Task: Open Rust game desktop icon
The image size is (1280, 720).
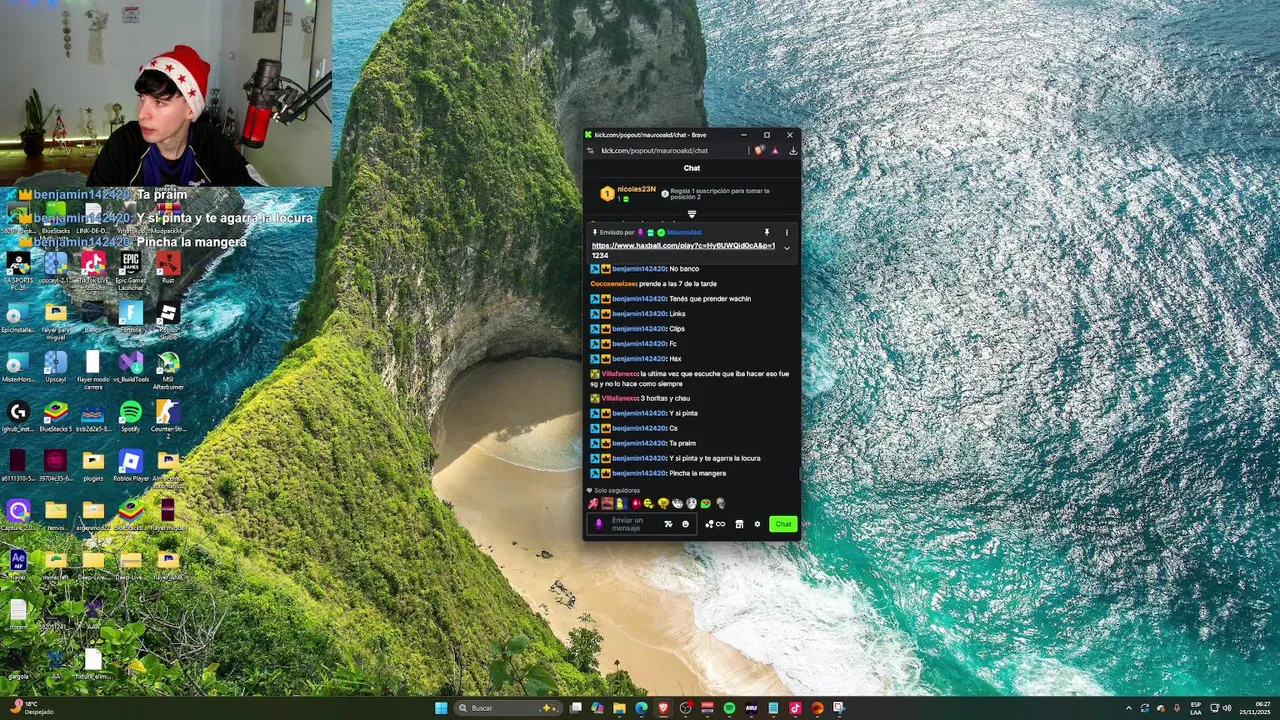Action: [168, 266]
